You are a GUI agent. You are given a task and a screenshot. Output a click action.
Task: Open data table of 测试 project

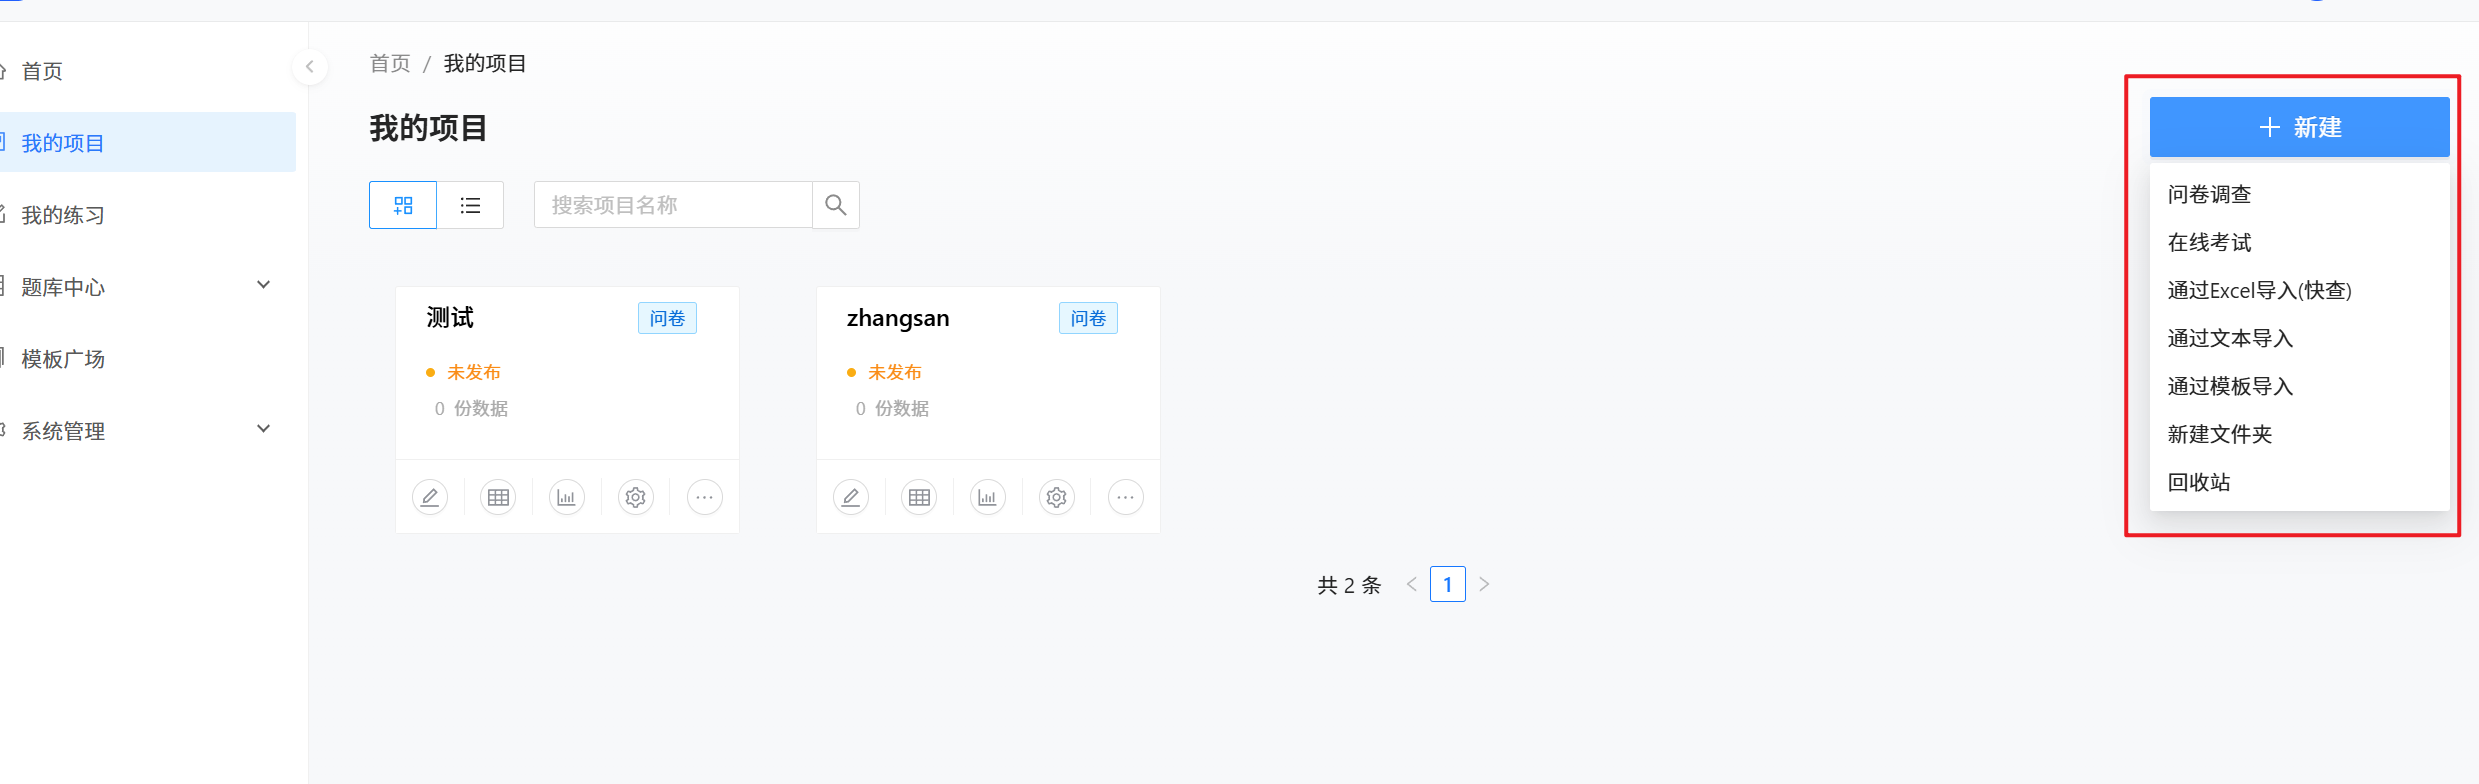tap(498, 497)
